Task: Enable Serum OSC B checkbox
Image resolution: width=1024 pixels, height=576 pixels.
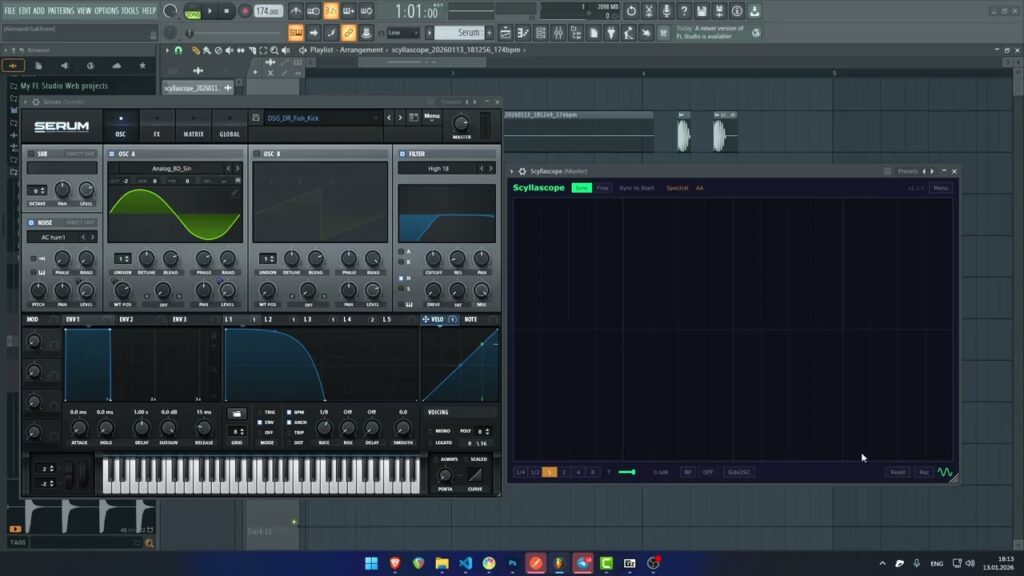Action: [x=257, y=154]
